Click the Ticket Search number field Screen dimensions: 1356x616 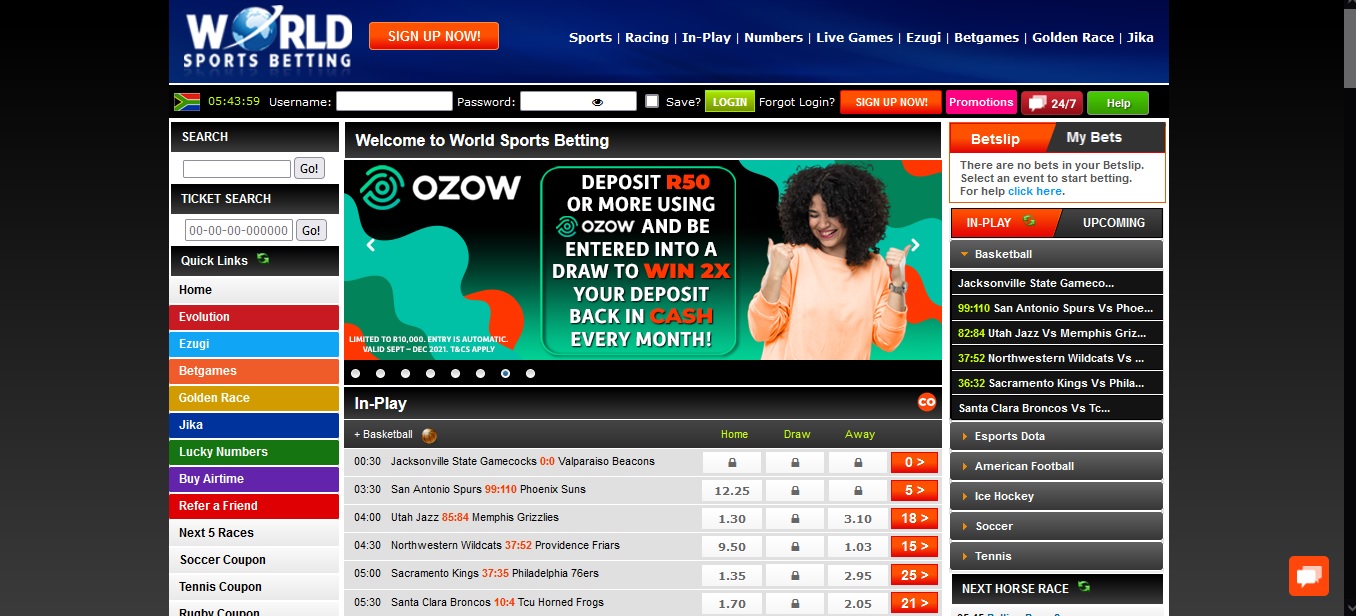pos(239,230)
